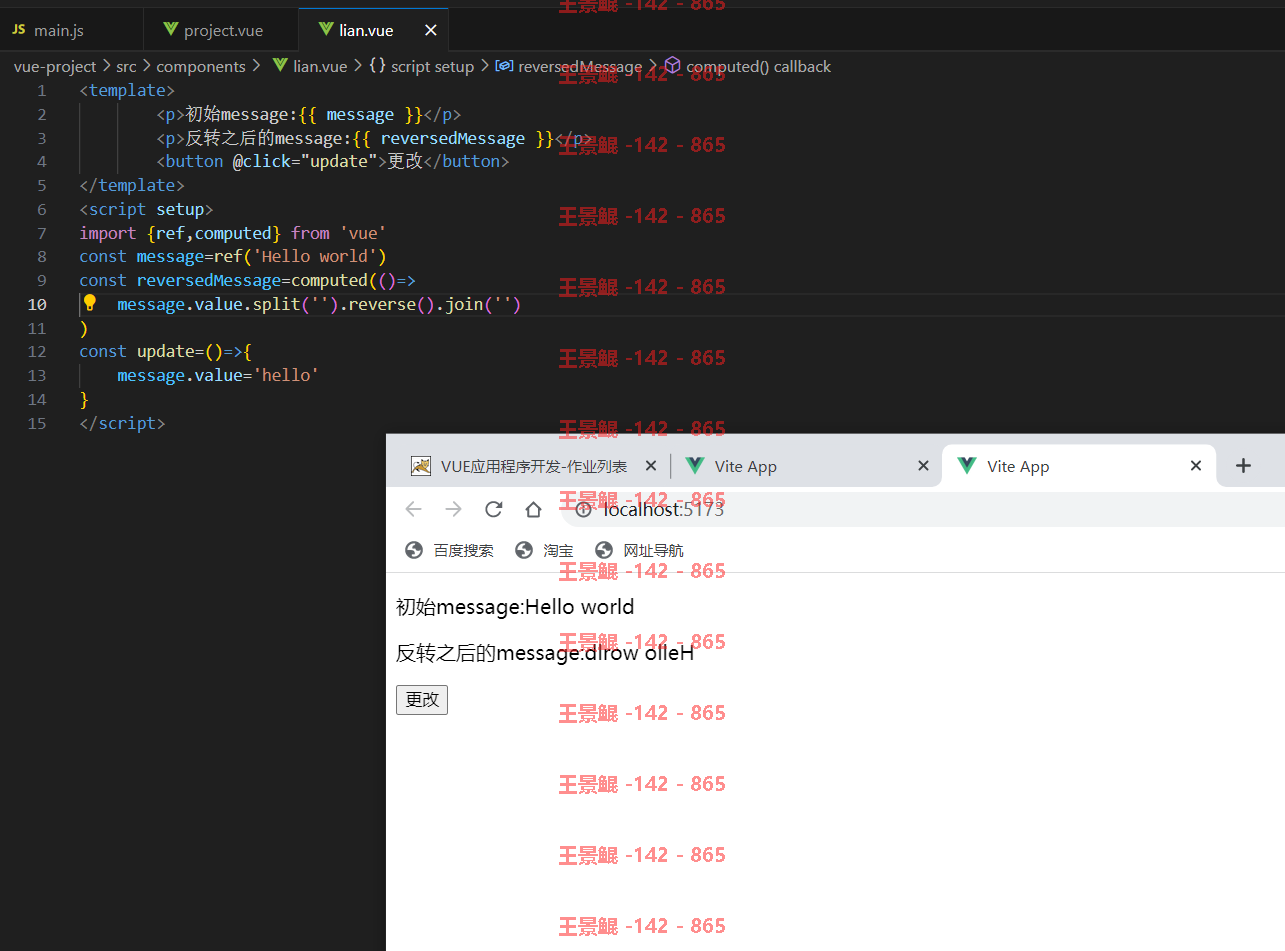The image size is (1285, 951).
Task: Click Vue favicon on active Vite App tab
Action: point(966,466)
